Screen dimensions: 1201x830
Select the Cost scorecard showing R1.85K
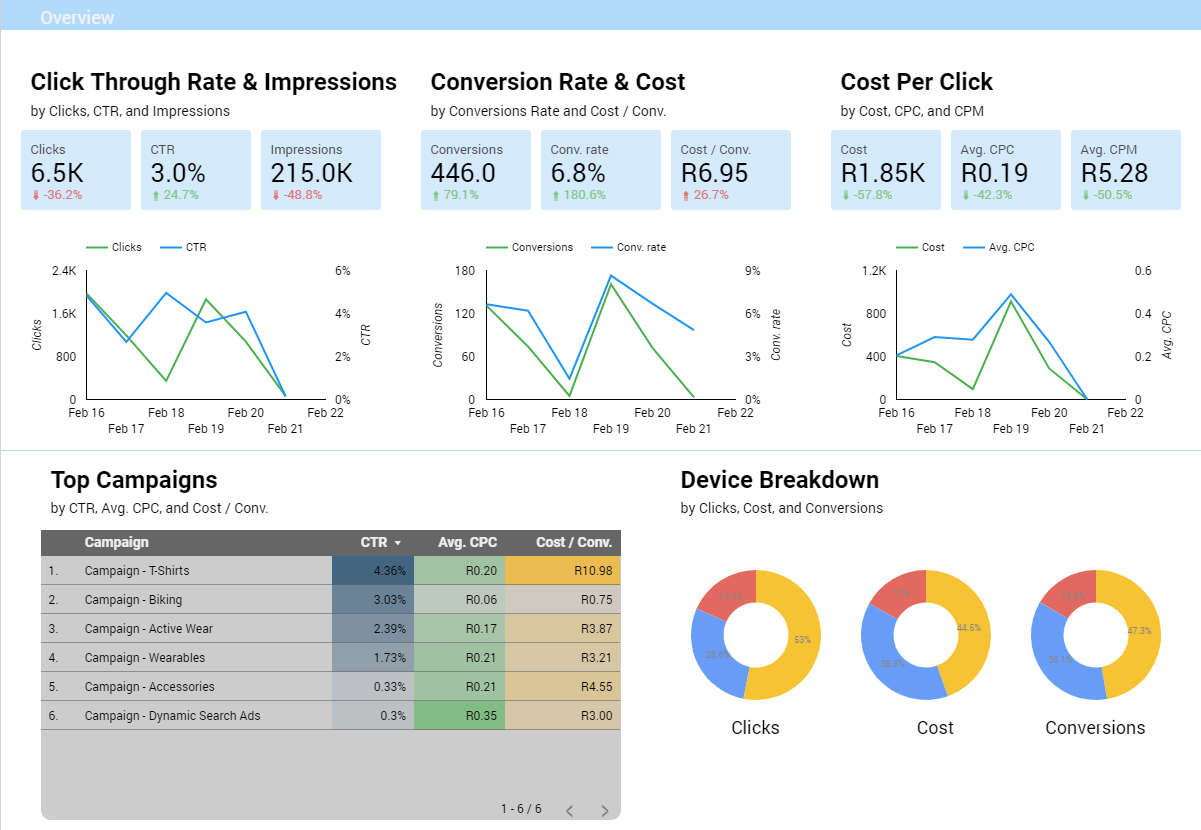point(886,170)
